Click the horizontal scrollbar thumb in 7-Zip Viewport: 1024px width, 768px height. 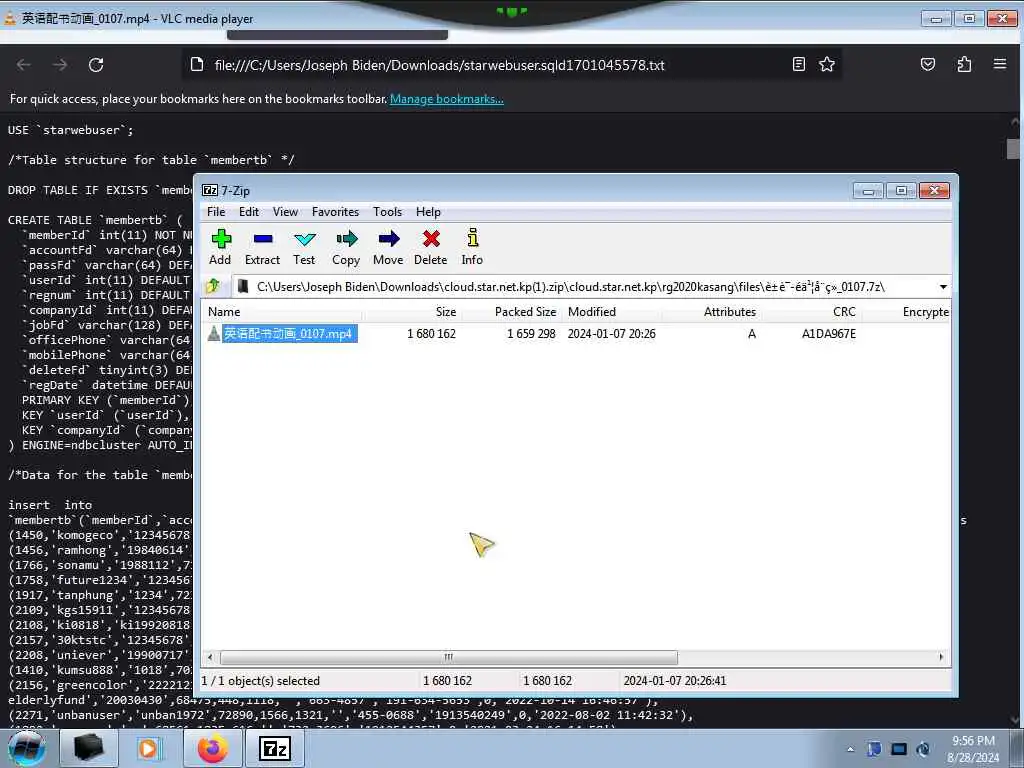pos(449,657)
